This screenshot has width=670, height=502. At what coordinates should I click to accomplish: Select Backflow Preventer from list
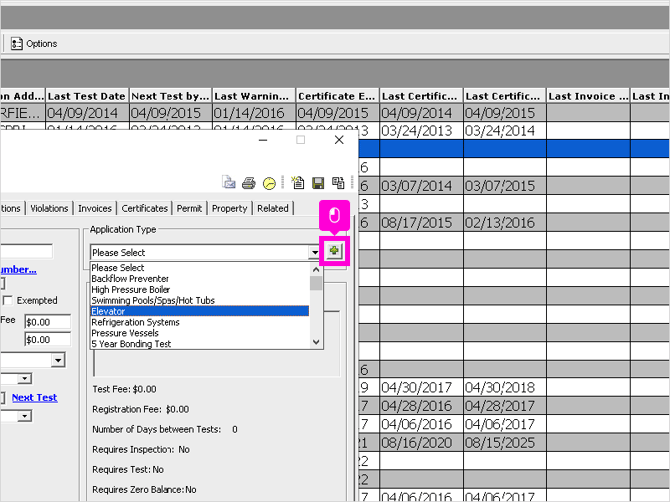tap(200, 279)
